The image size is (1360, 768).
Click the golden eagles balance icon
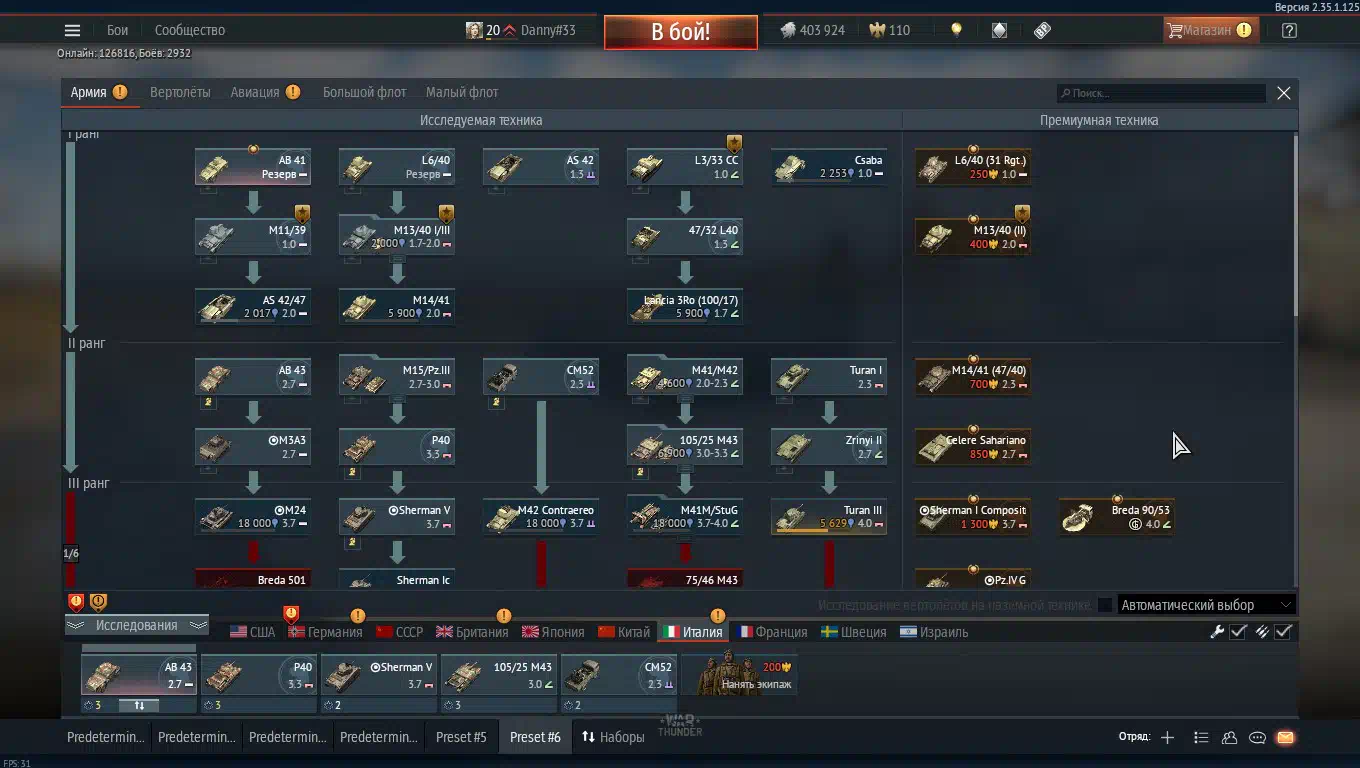pos(877,30)
